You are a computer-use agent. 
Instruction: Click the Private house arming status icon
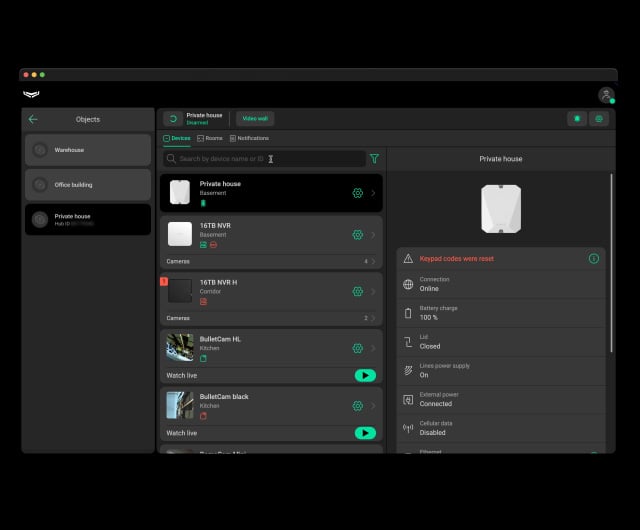tap(173, 118)
